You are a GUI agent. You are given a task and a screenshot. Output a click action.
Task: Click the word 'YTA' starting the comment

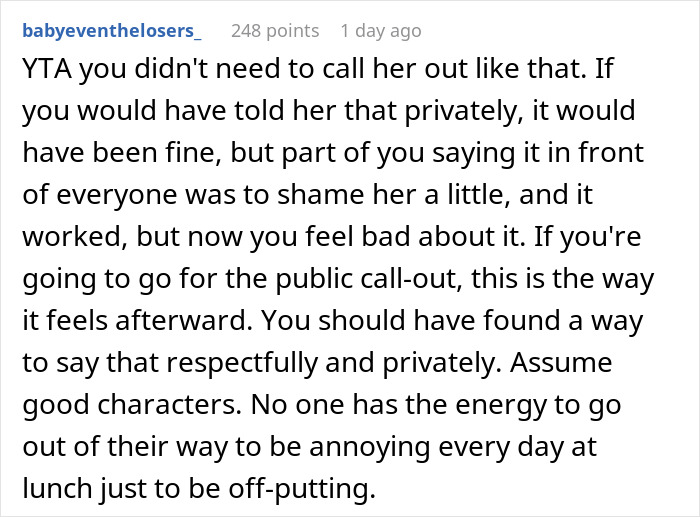click(x=47, y=69)
